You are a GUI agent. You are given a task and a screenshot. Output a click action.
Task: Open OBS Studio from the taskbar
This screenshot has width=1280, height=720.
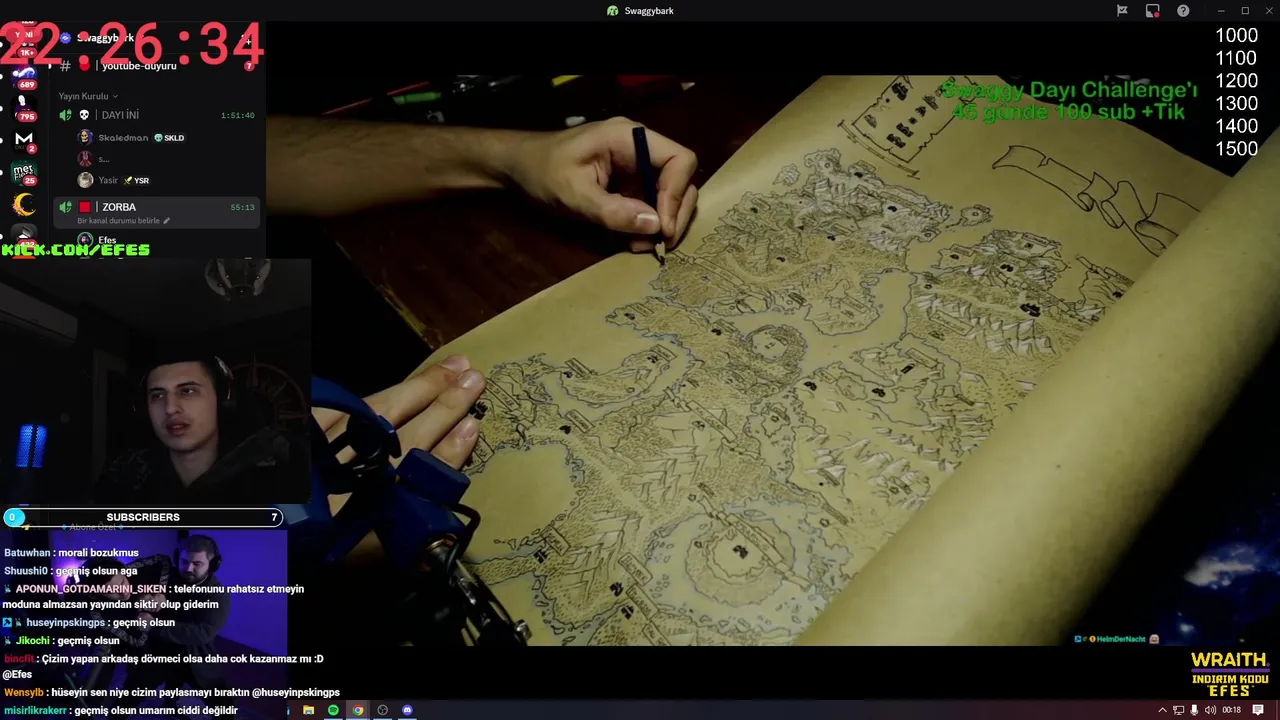(x=382, y=710)
